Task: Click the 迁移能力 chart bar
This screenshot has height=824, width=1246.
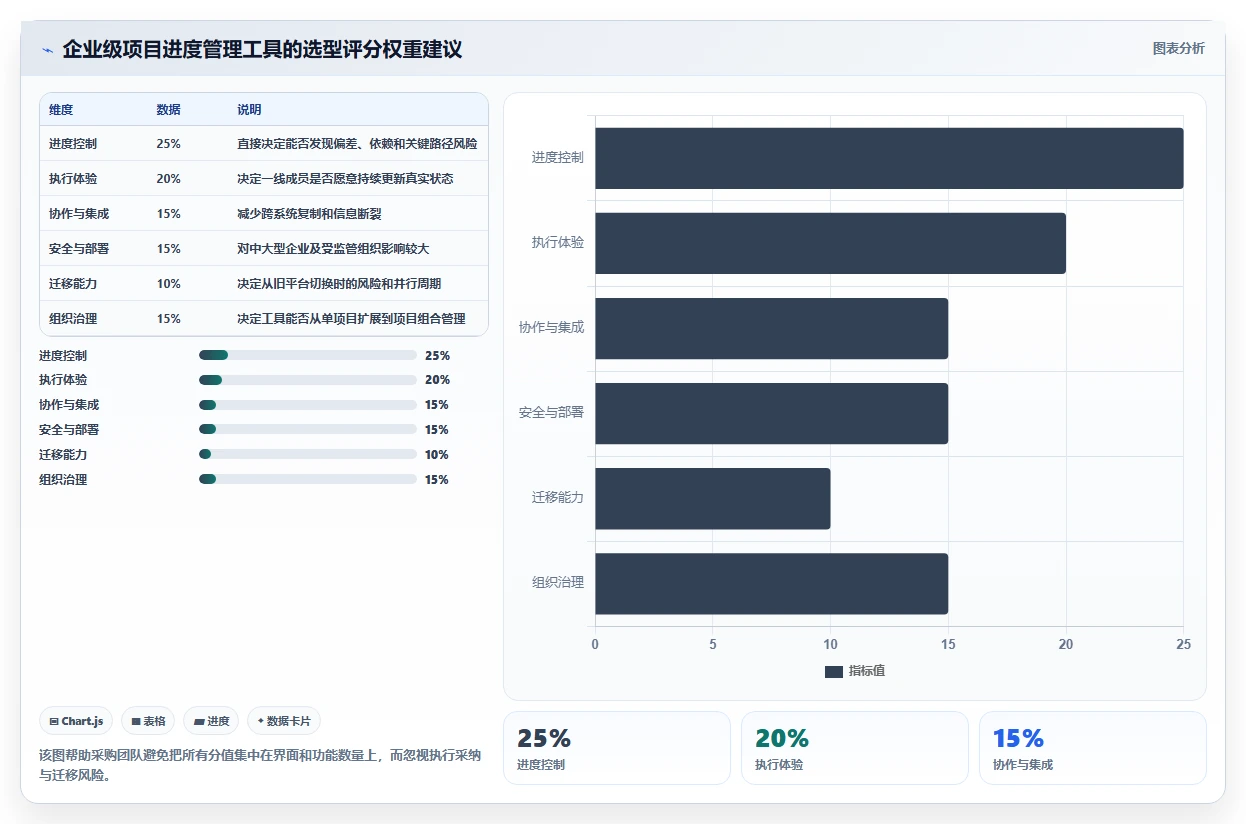Action: (712, 498)
